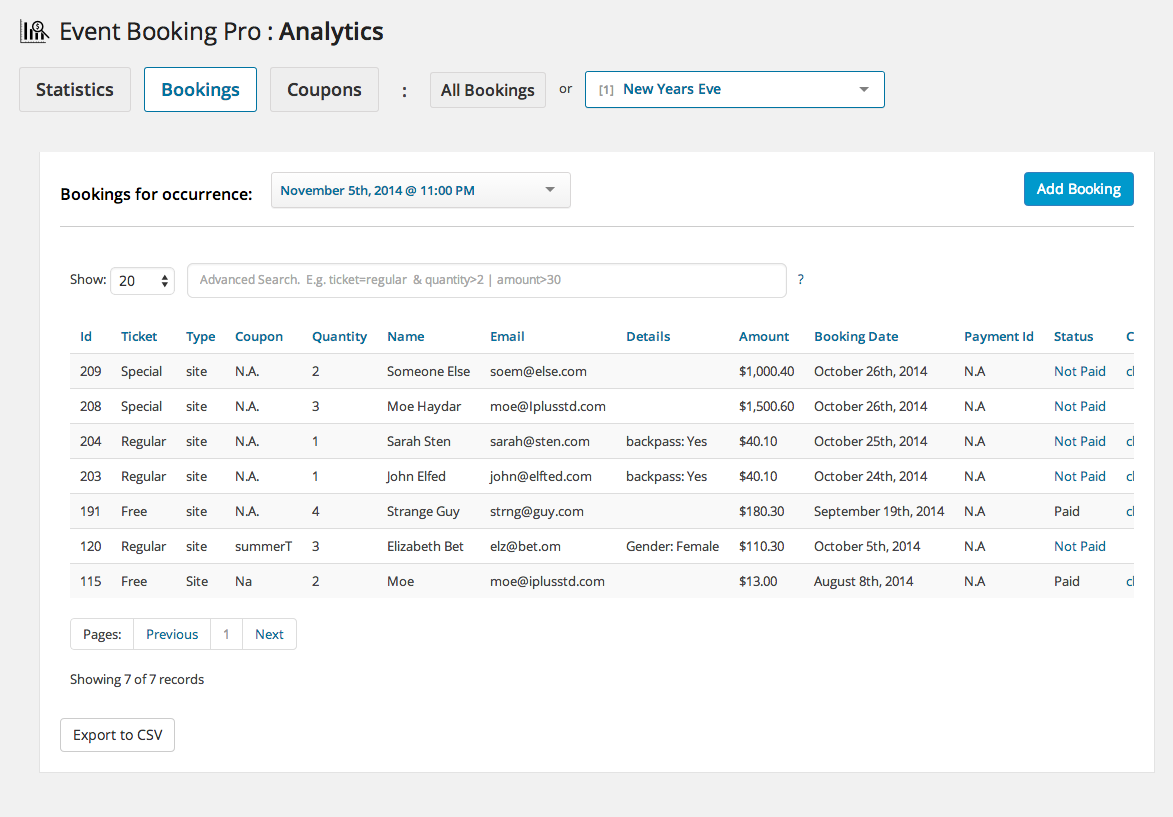Switch to the Coupons tab

[x=324, y=89]
